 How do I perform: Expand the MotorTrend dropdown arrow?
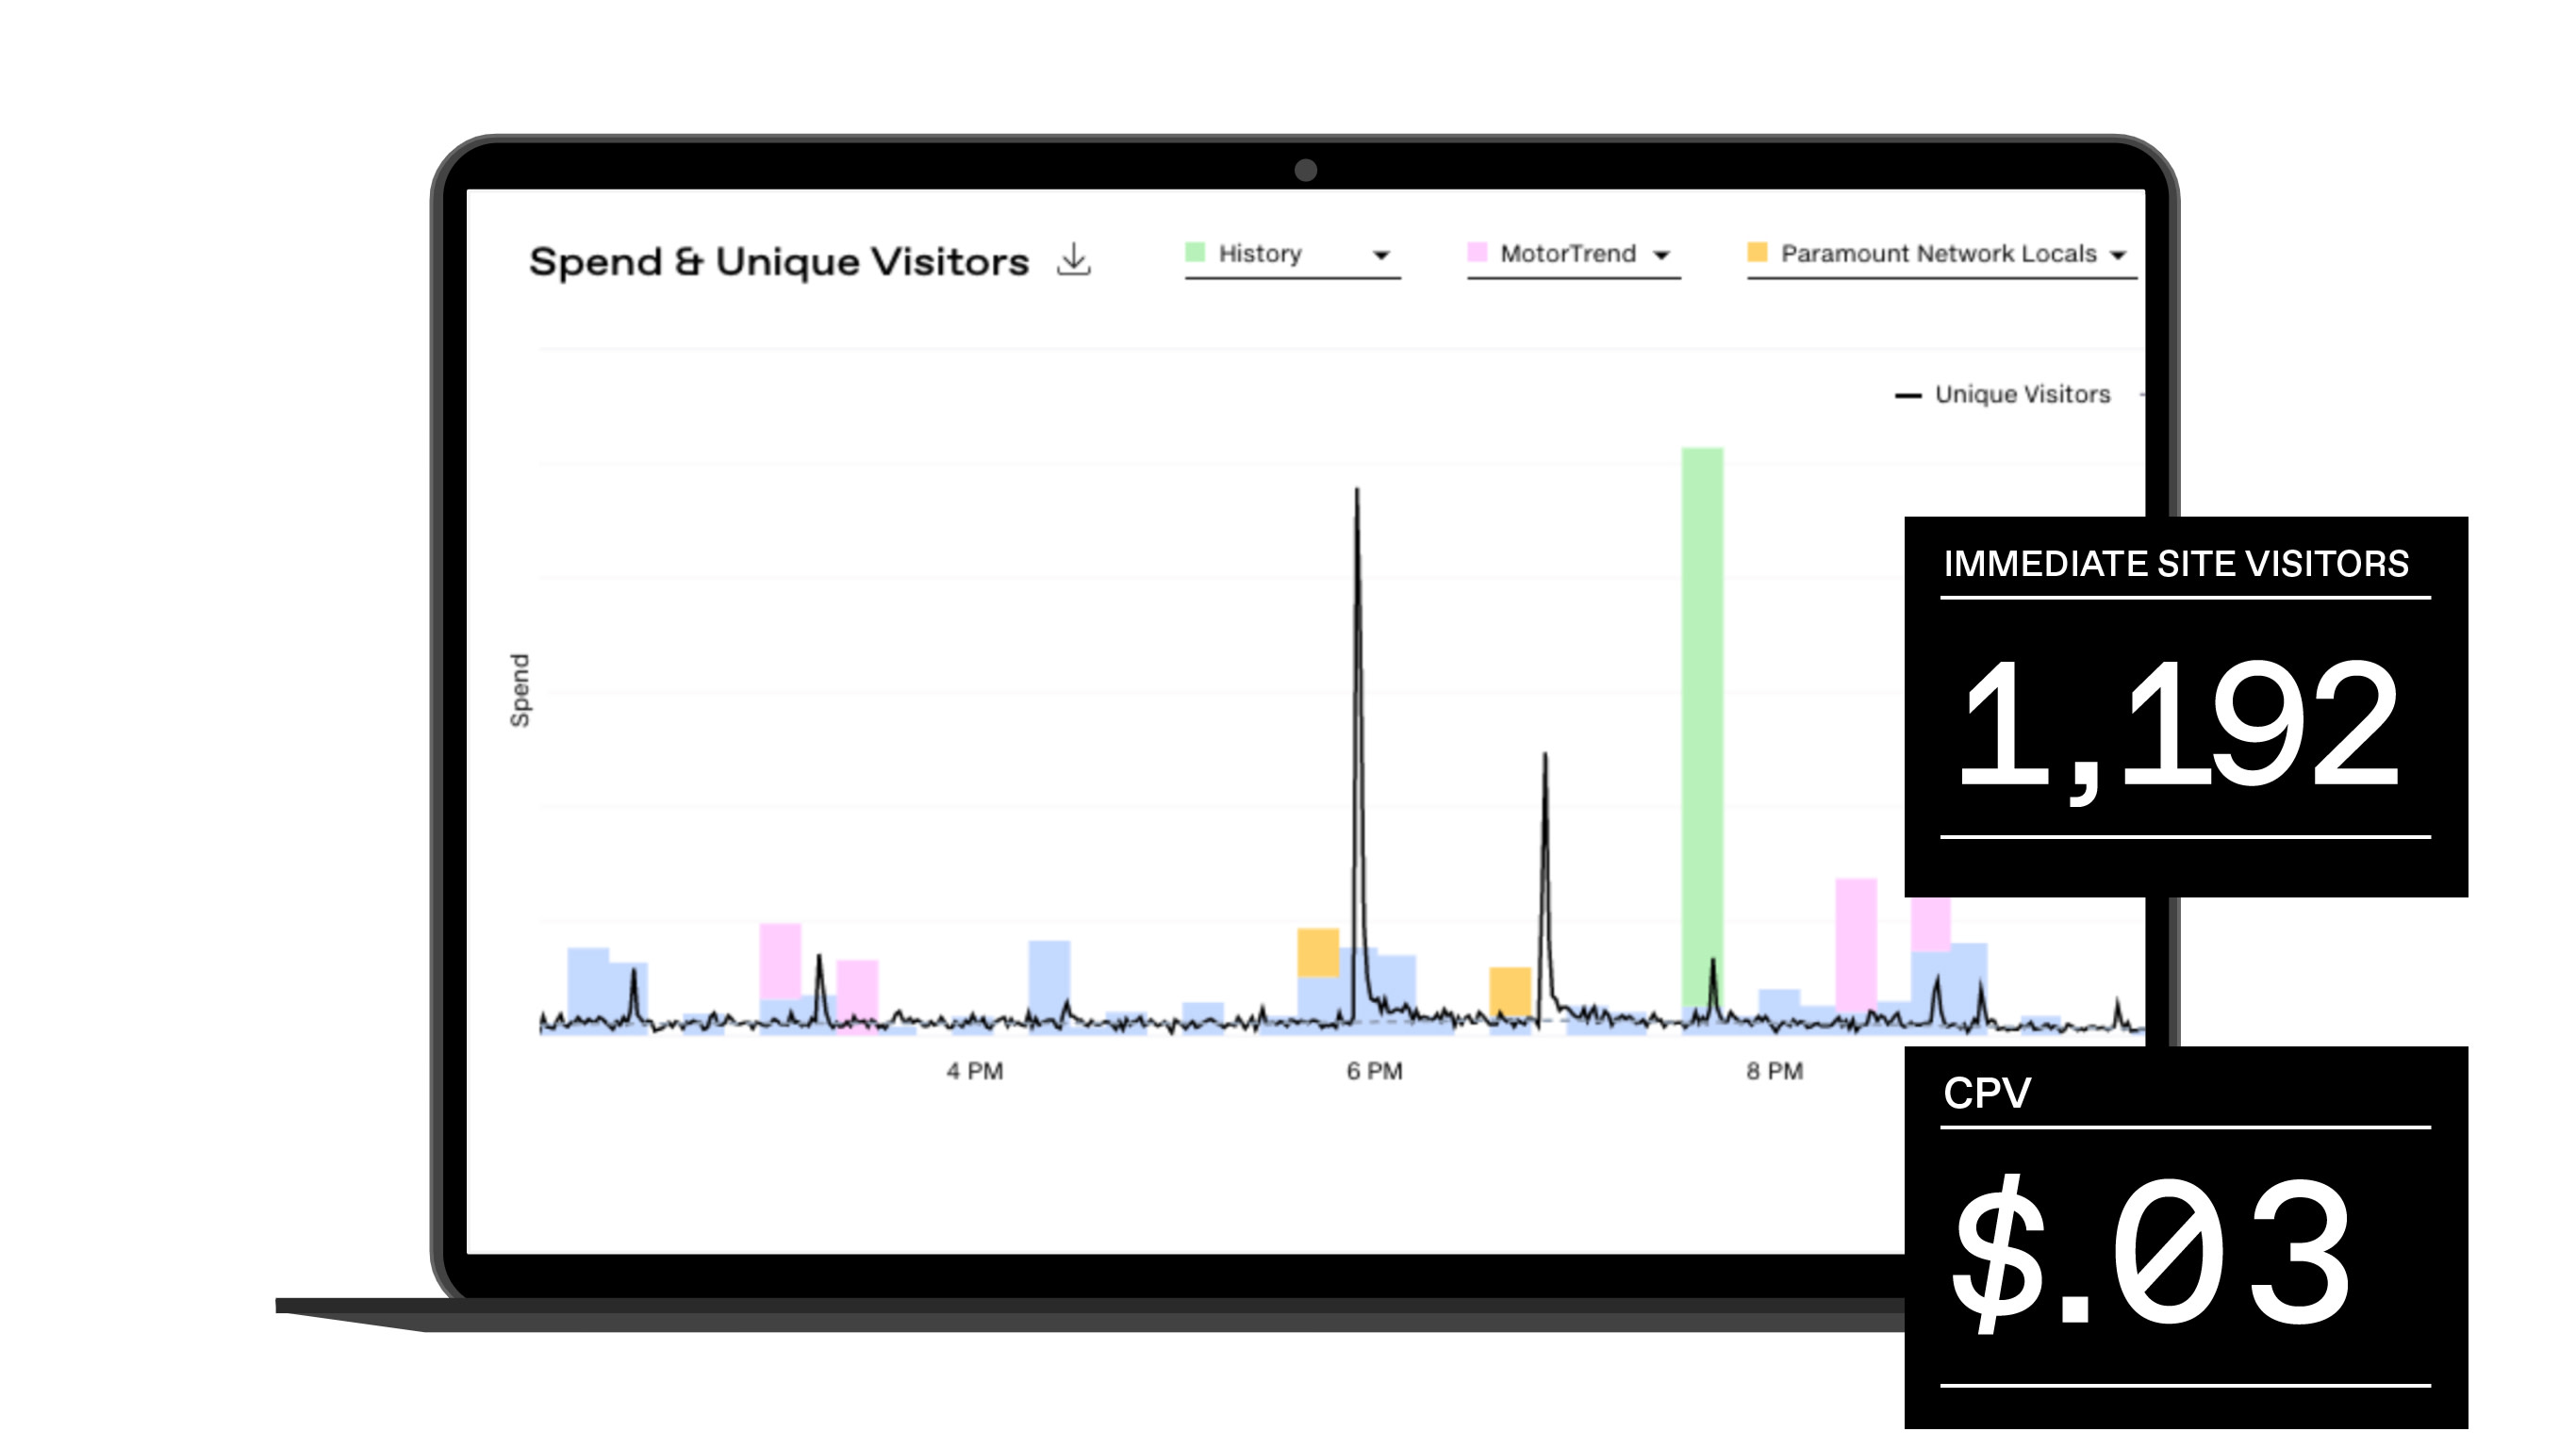click(1661, 255)
